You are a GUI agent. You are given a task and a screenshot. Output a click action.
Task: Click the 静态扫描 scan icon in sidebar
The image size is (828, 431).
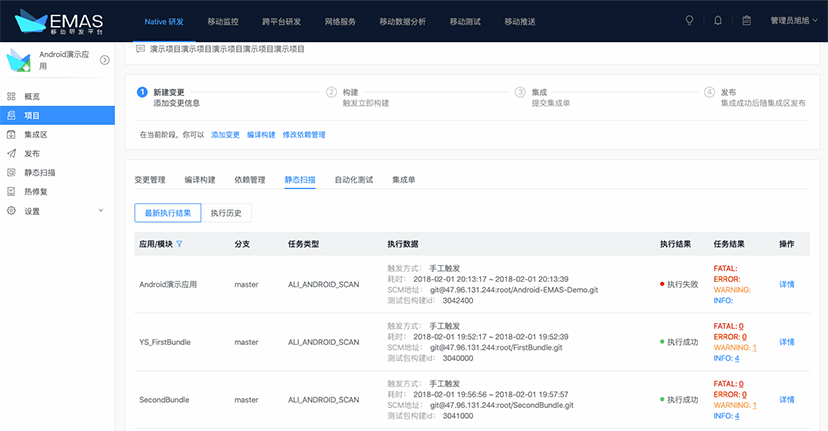(x=12, y=173)
